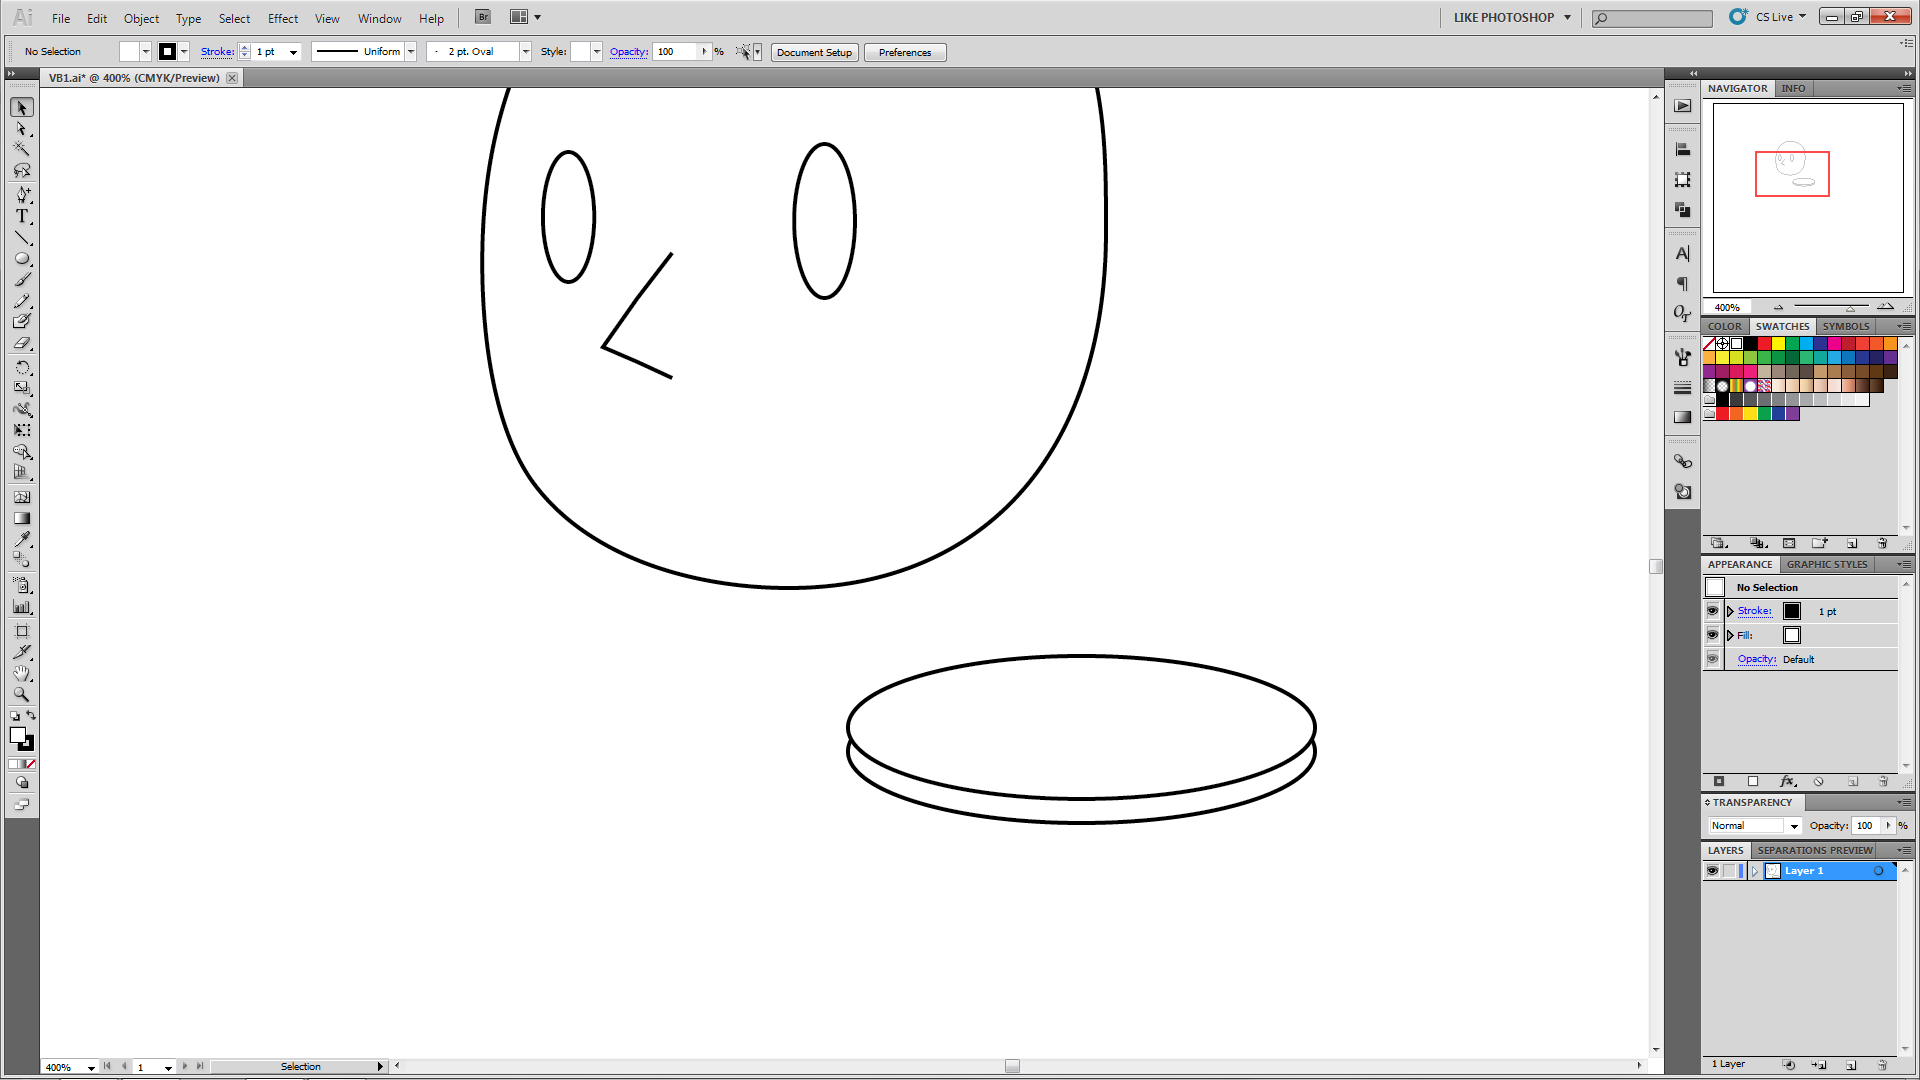
Task: Pick the red swatch in Swatches panel
Action: pos(1765,344)
